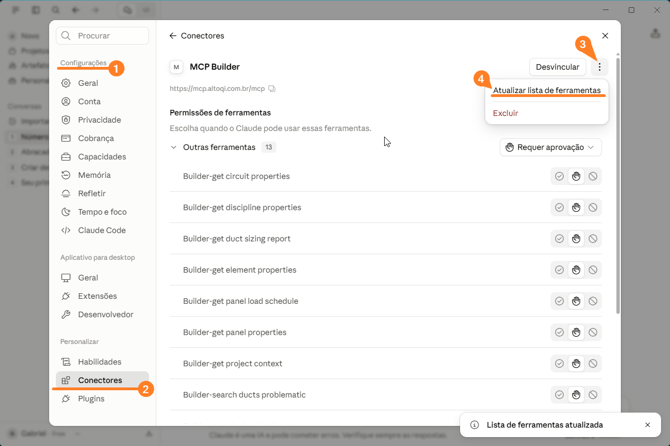Choose Excluir from the options menu

click(x=505, y=113)
